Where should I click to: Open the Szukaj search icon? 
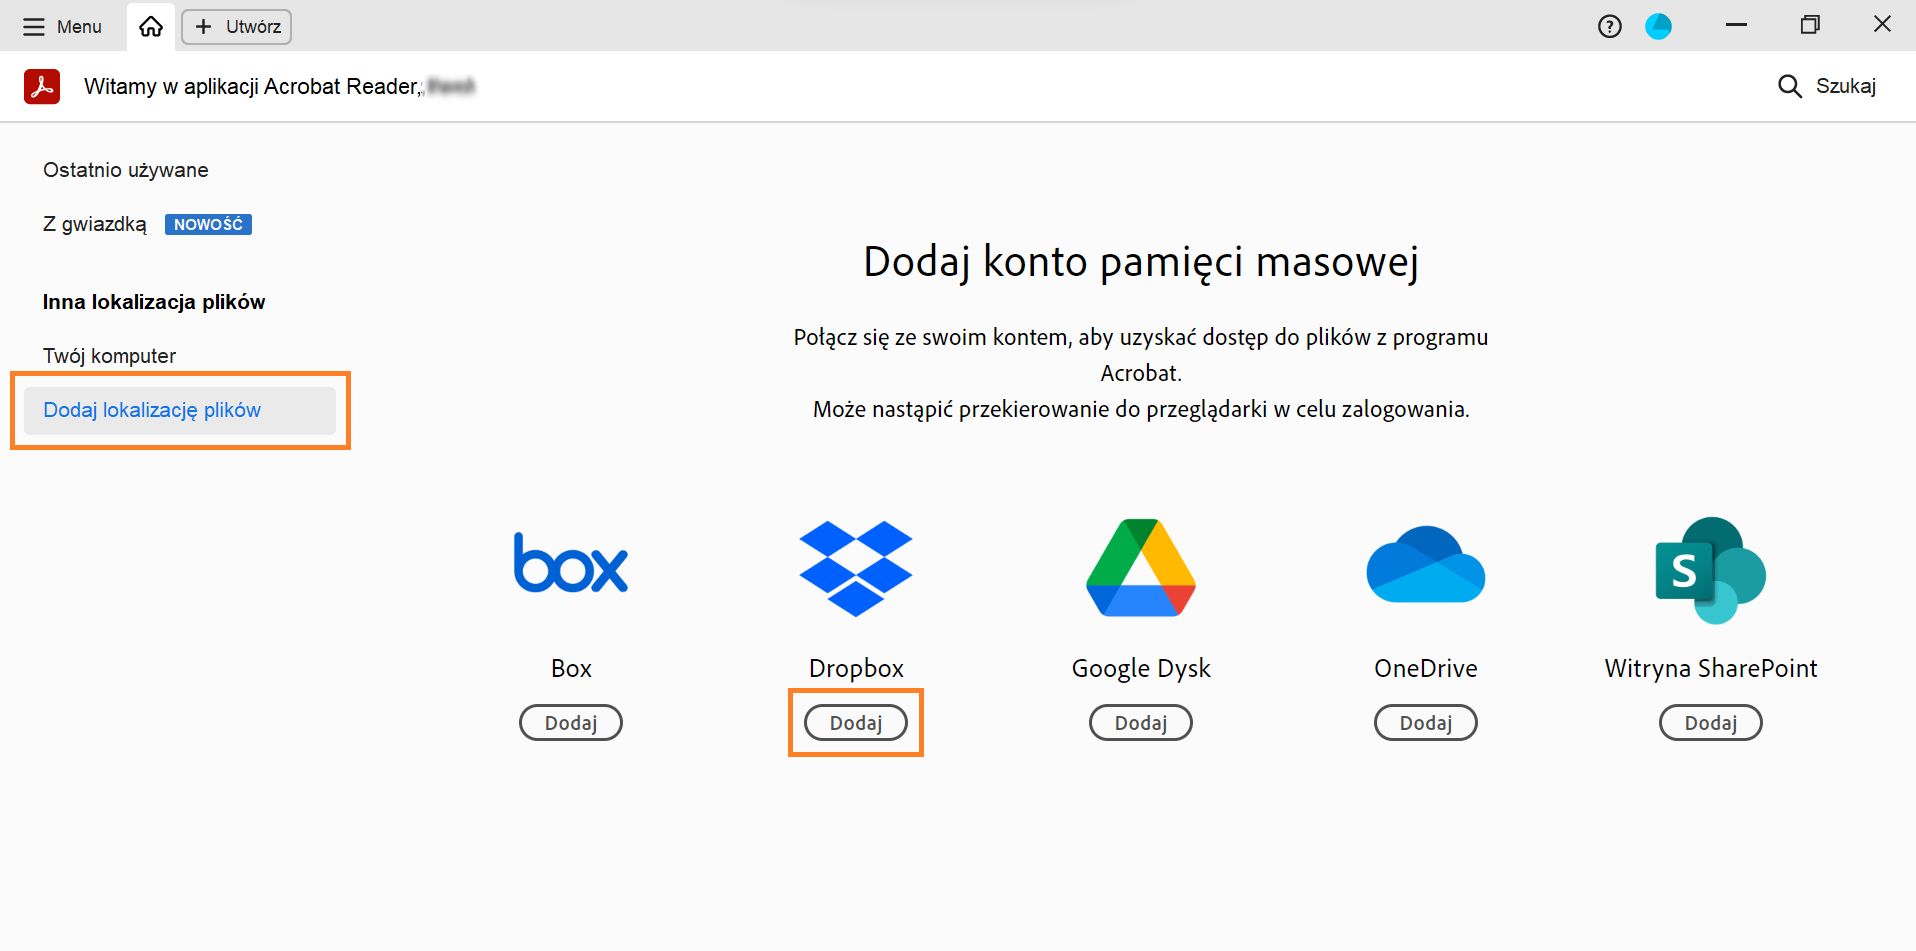coord(1789,86)
